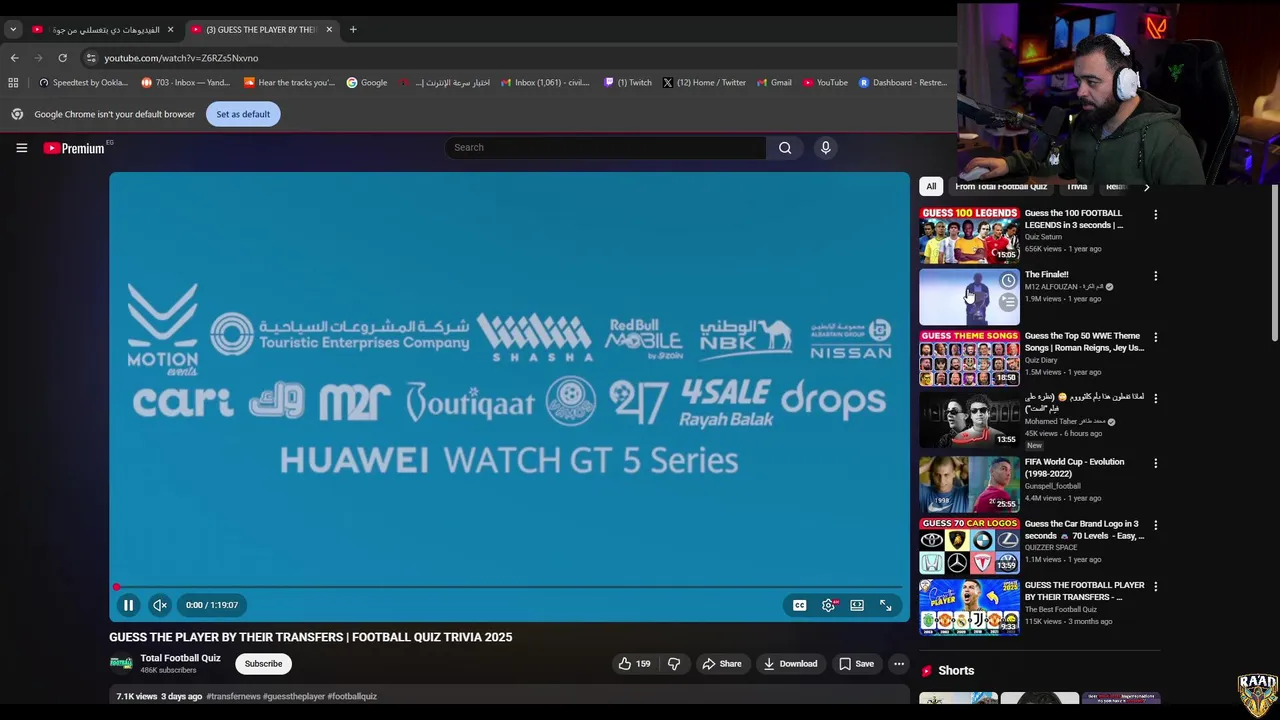This screenshot has height=720, width=1280.
Task: Open Chrome's tab search dropdown arrow
Action: point(13,30)
